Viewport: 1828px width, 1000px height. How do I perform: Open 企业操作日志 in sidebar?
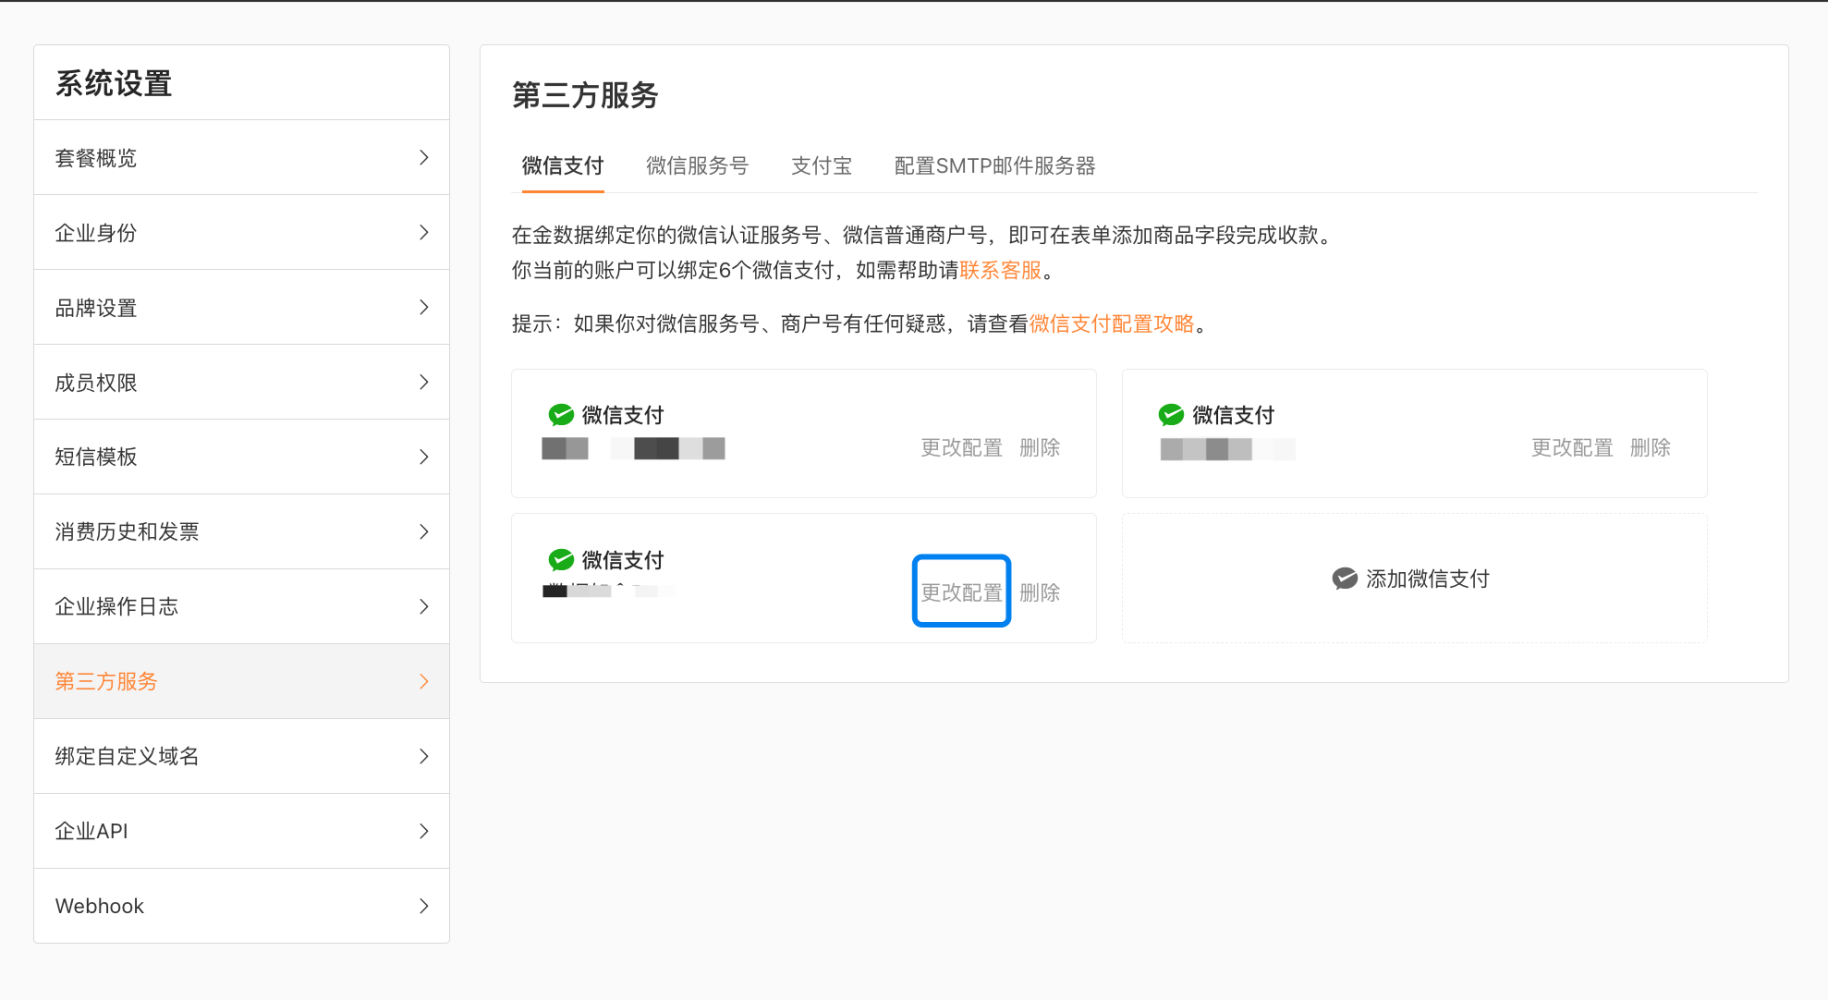tap(241, 607)
